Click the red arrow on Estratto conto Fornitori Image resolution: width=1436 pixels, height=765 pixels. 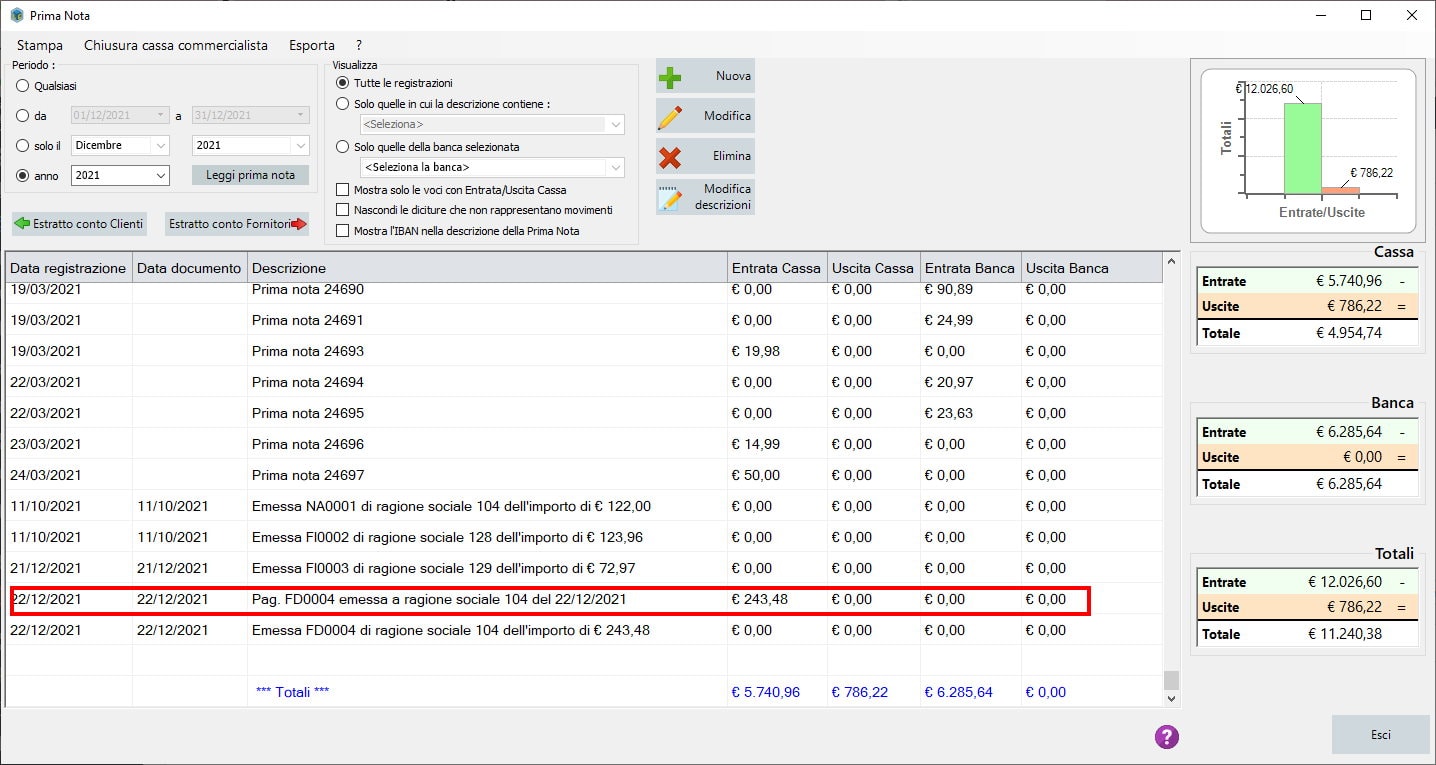pos(298,224)
